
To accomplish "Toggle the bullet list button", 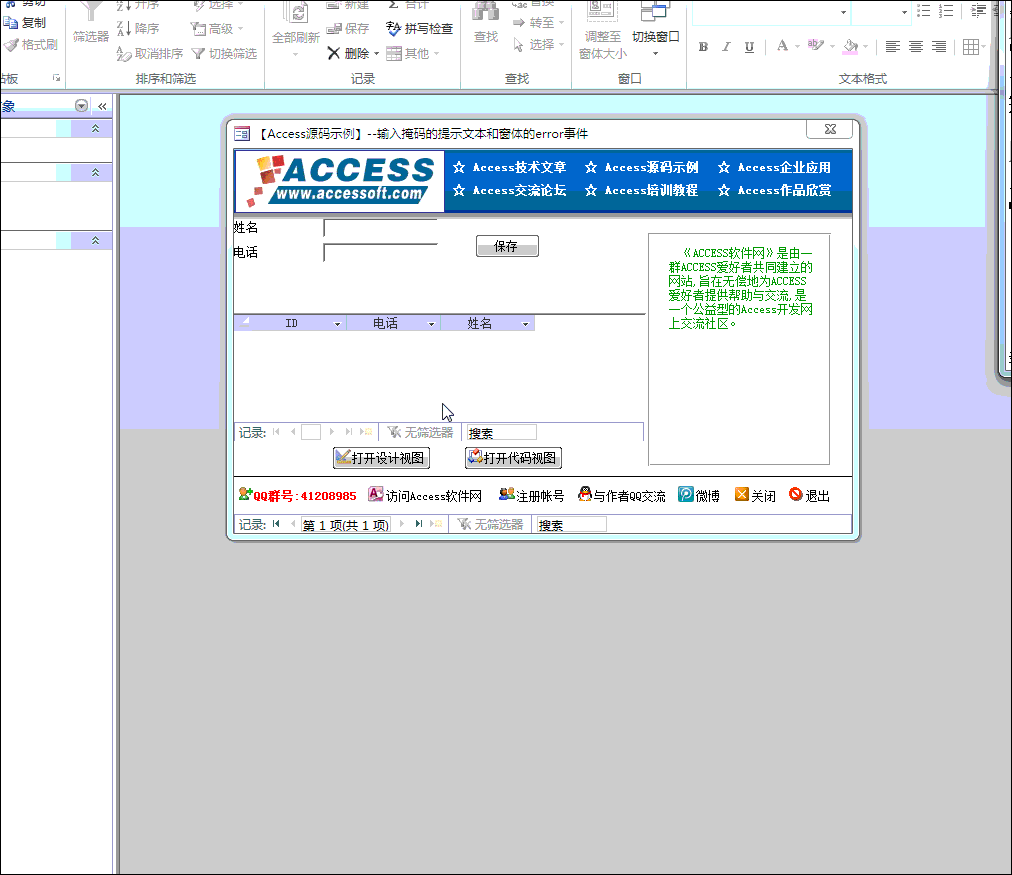I will (x=924, y=10).
